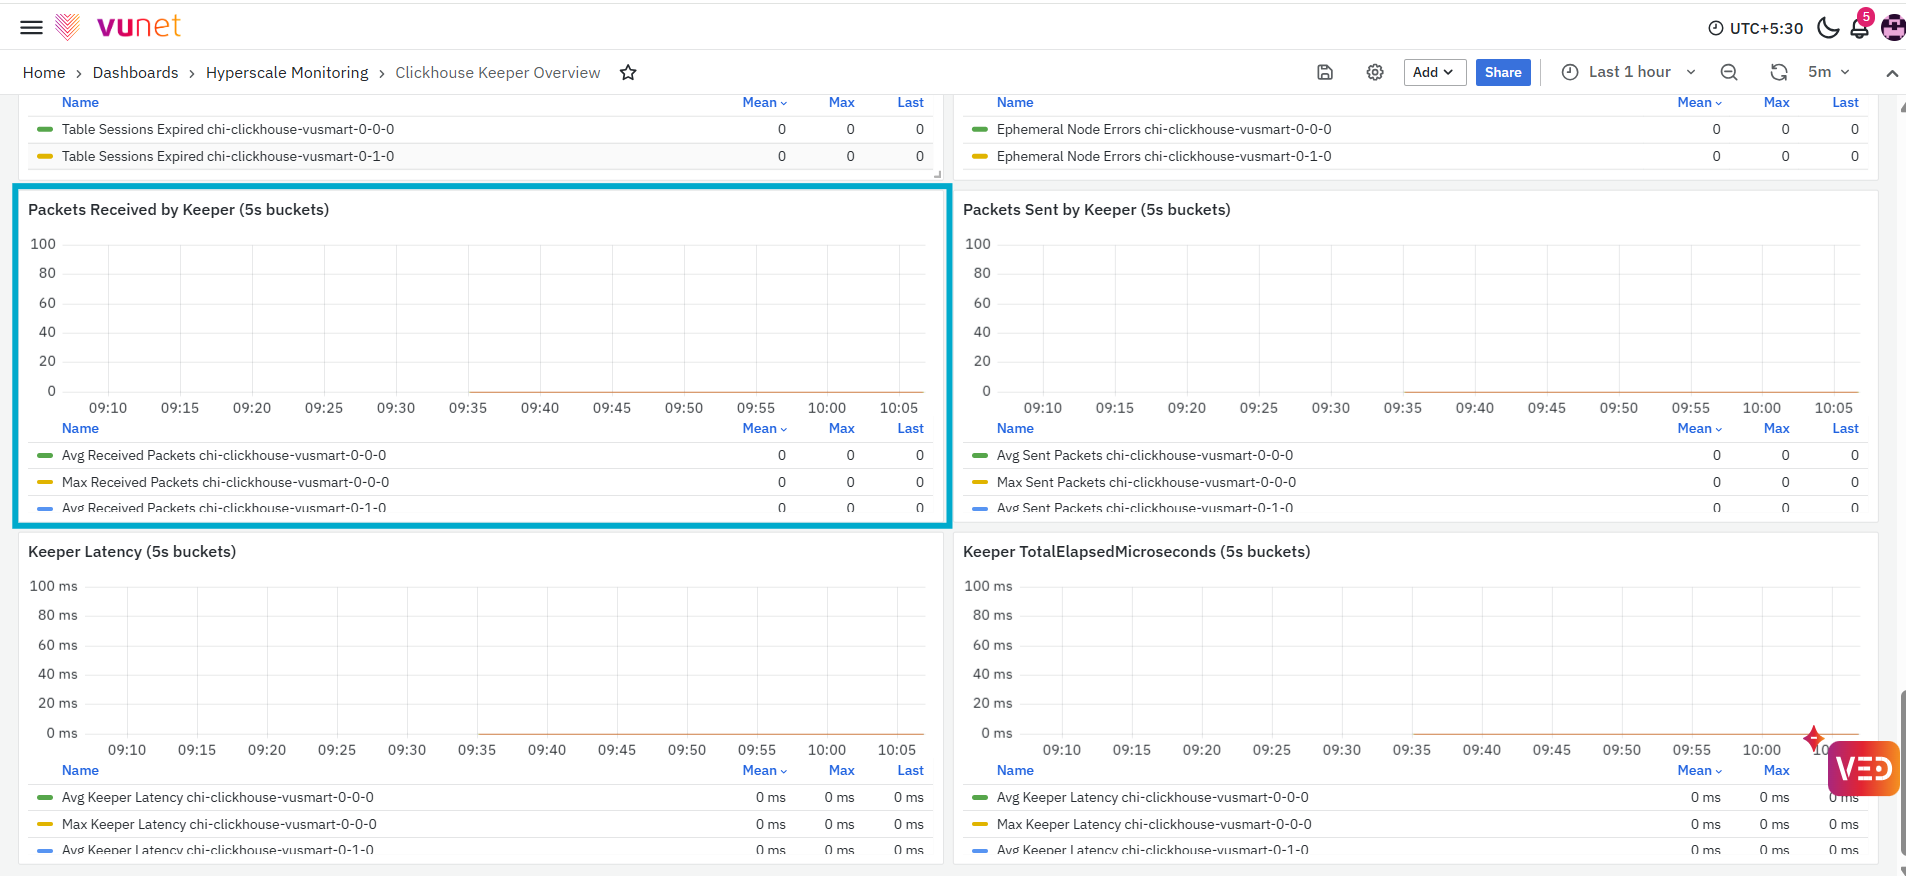The image size is (1906, 876).
Task: Toggle Max Sent Packets 0-0-0 series
Action: (1146, 482)
